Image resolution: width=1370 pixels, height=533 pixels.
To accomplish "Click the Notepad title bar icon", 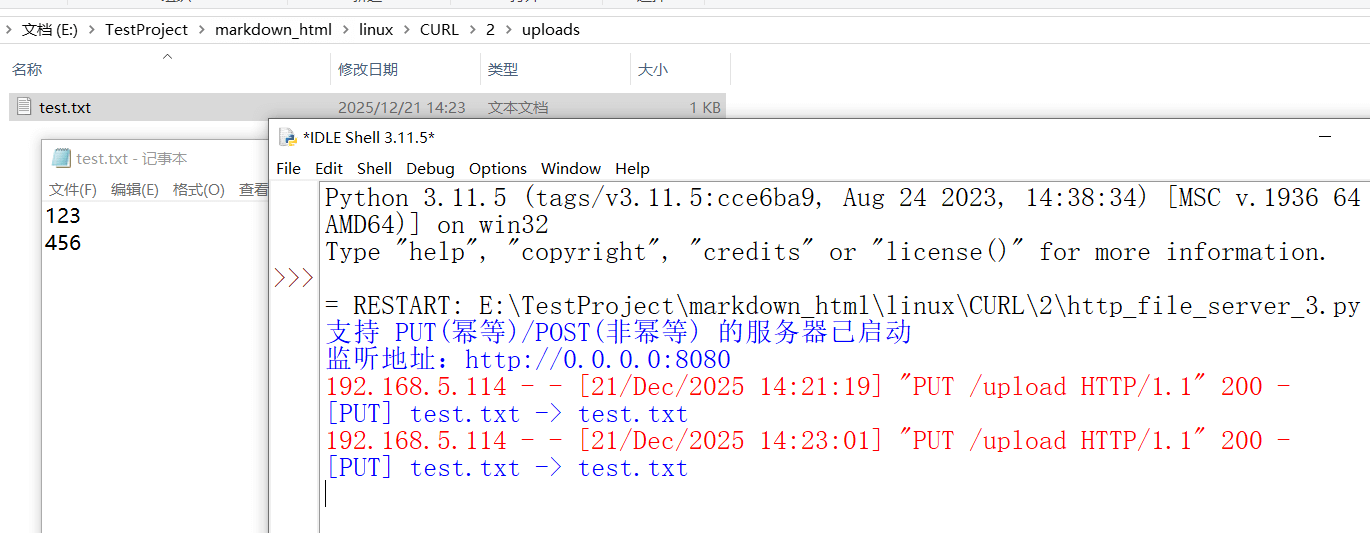I will [x=61, y=158].
